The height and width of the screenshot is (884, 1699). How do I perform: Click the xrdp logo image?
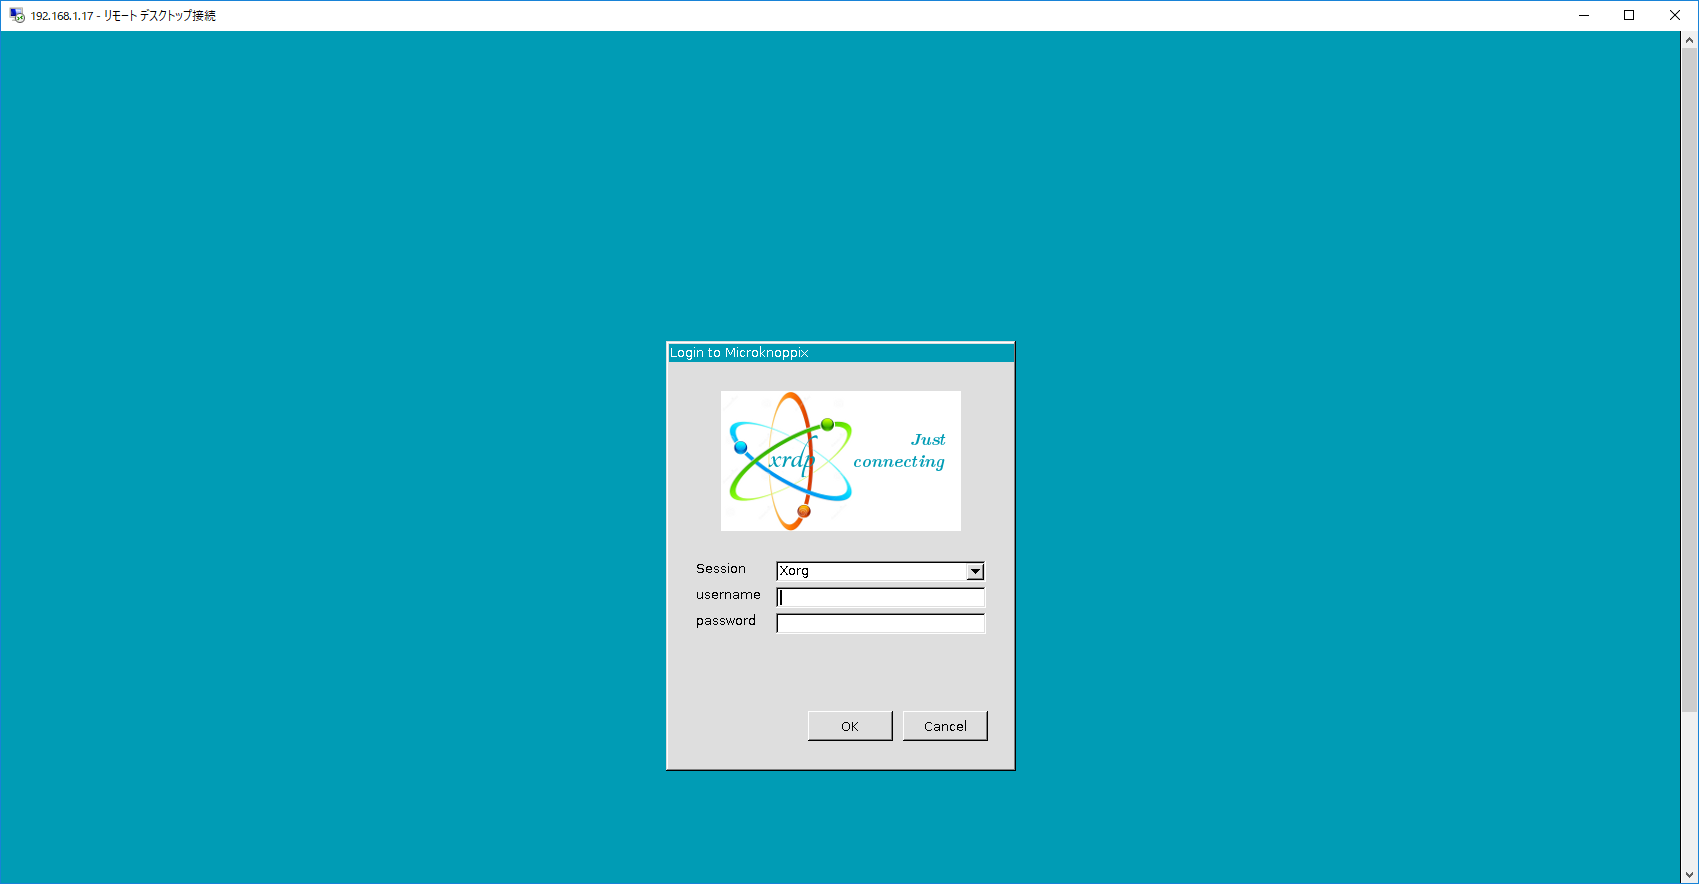841,461
